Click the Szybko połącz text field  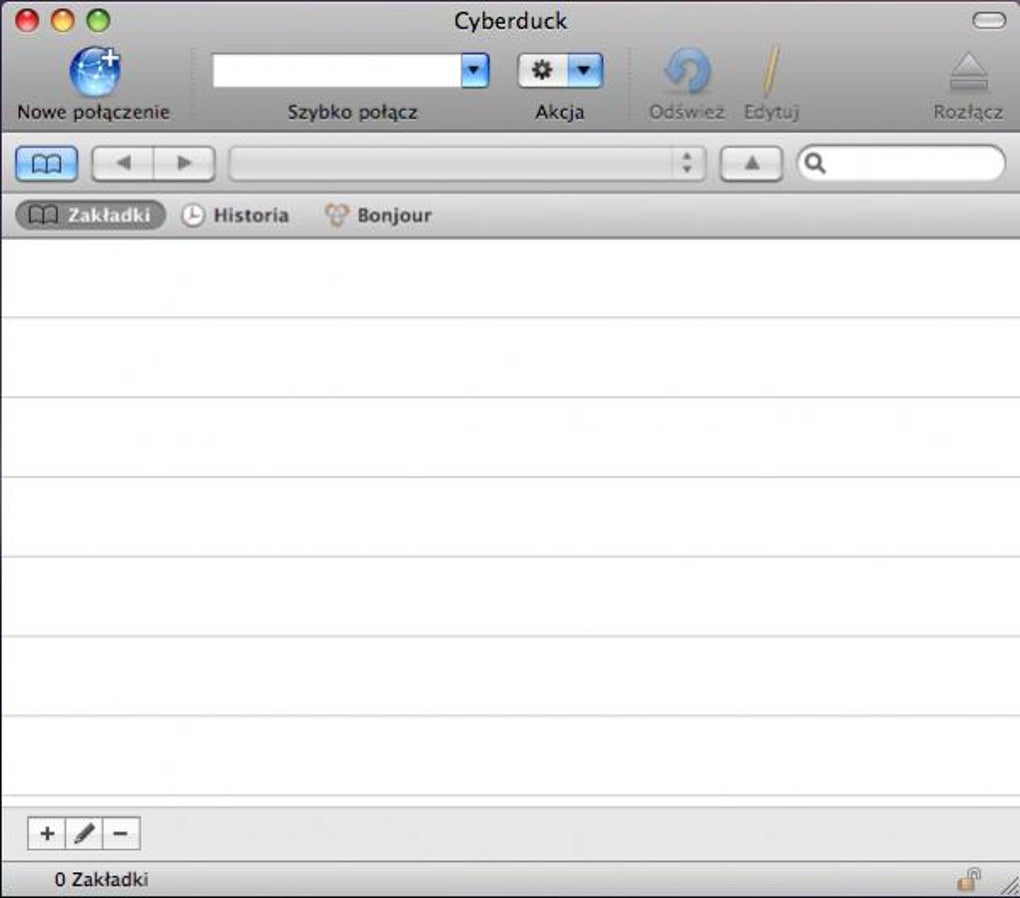coord(337,70)
